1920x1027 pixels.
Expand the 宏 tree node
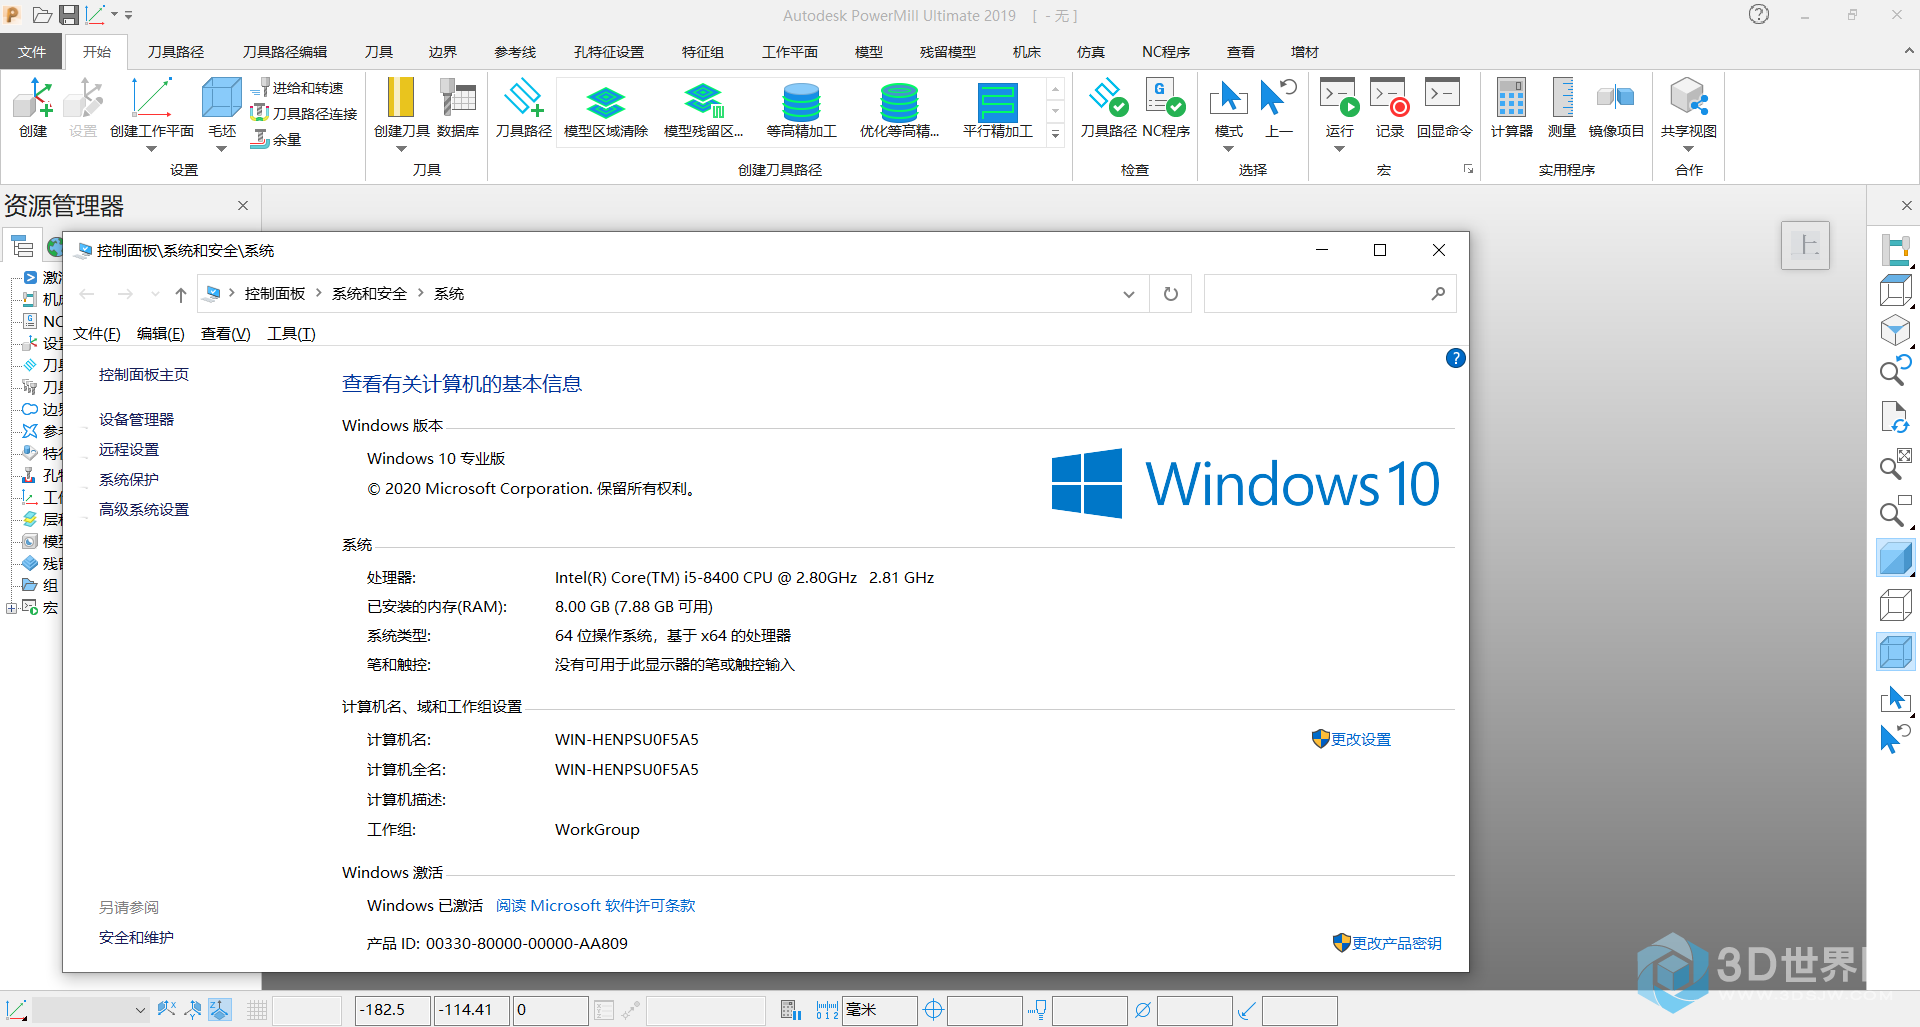tap(11, 608)
